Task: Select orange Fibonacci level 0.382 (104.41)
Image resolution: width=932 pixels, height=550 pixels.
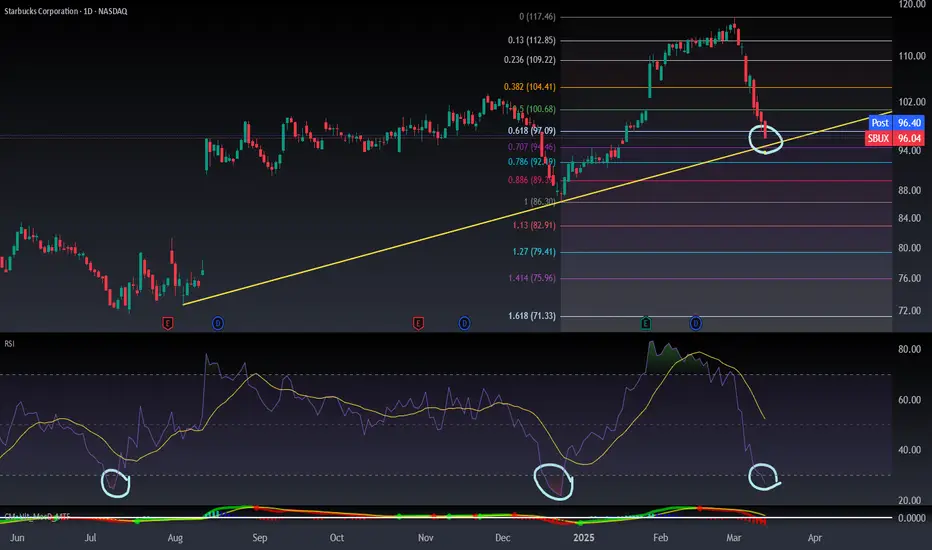Action: (x=530, y=87)
